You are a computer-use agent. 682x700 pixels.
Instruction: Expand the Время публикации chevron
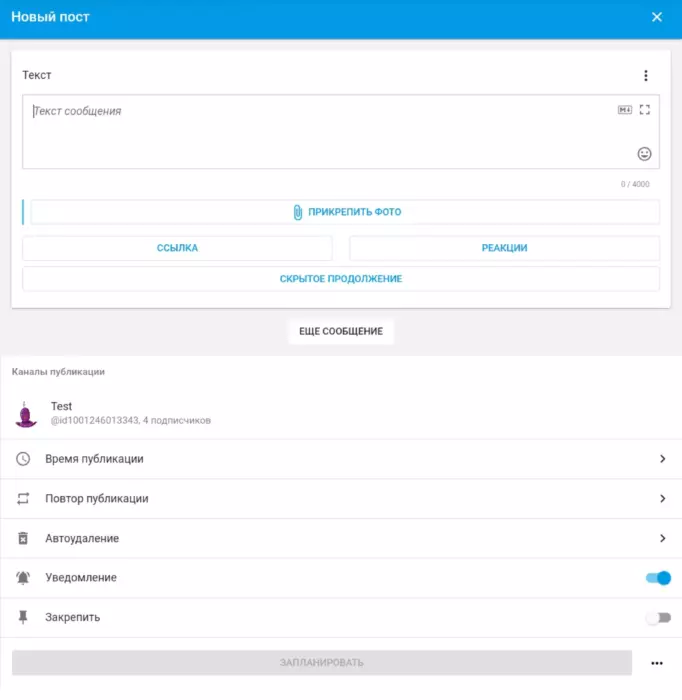(x=663, y=459)
